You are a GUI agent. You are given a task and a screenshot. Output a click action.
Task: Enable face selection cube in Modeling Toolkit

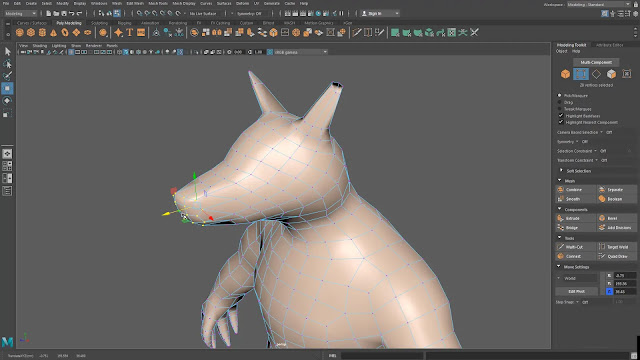click(611, 74)
